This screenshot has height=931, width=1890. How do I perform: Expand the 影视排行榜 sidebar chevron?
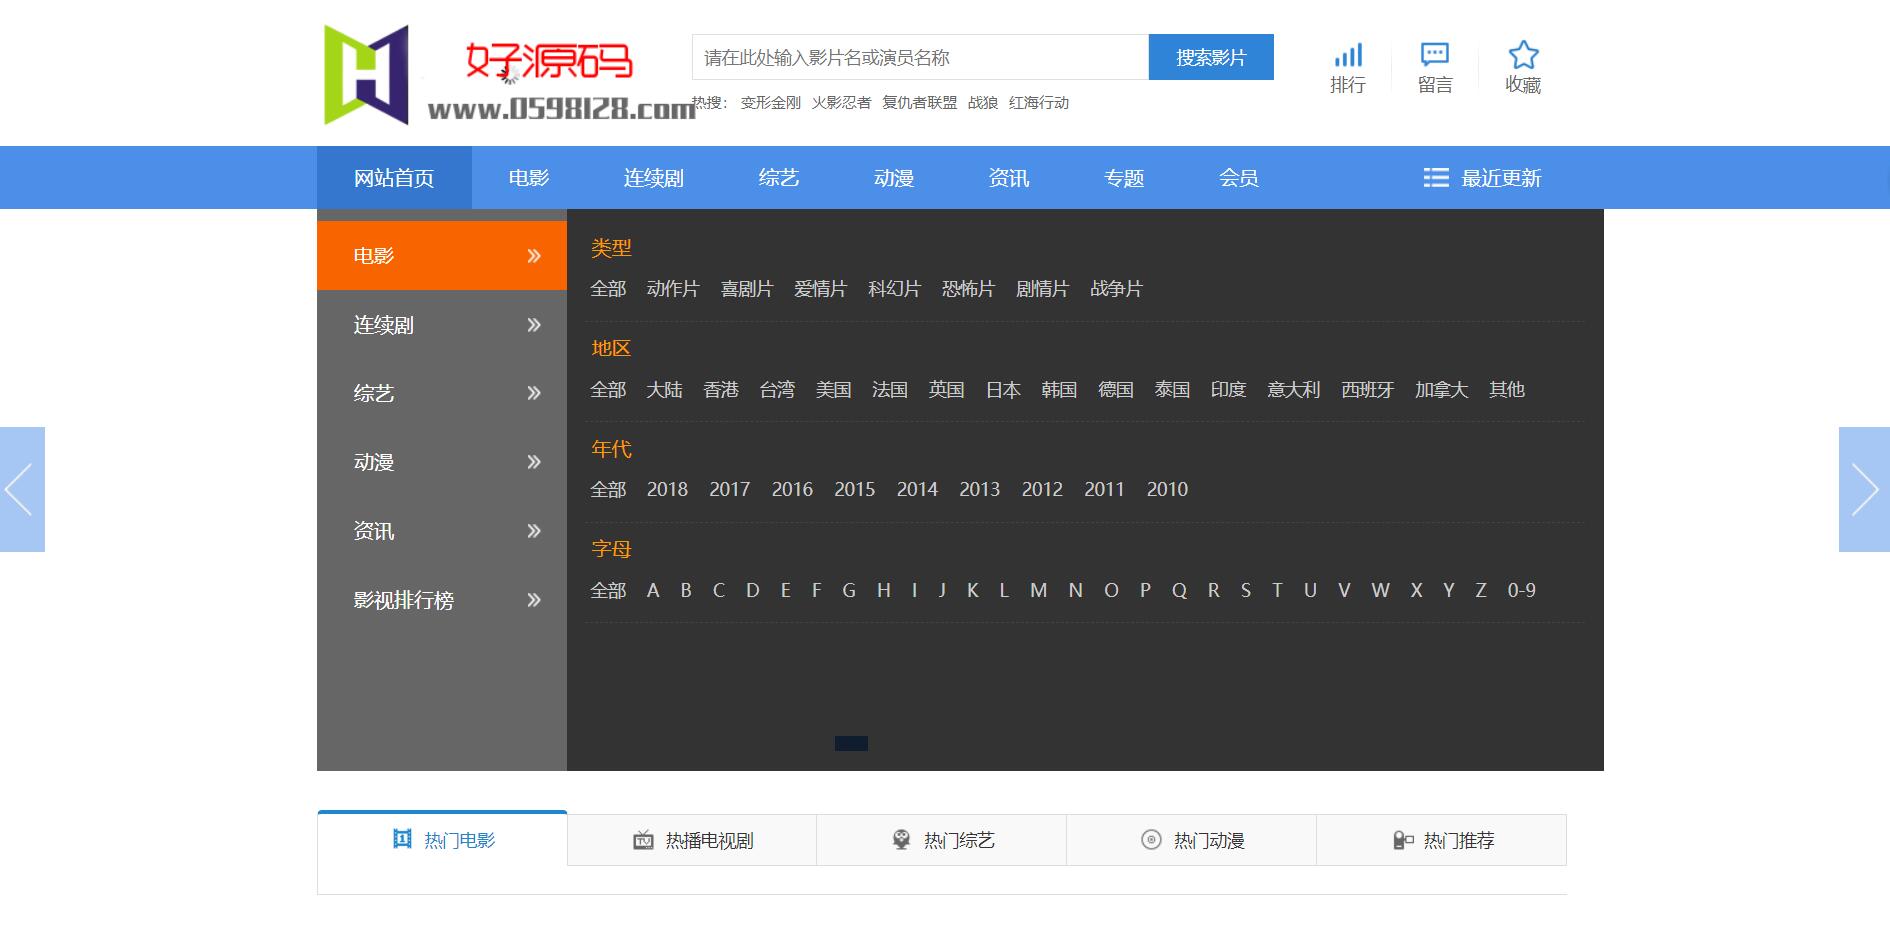coord(534,600)
